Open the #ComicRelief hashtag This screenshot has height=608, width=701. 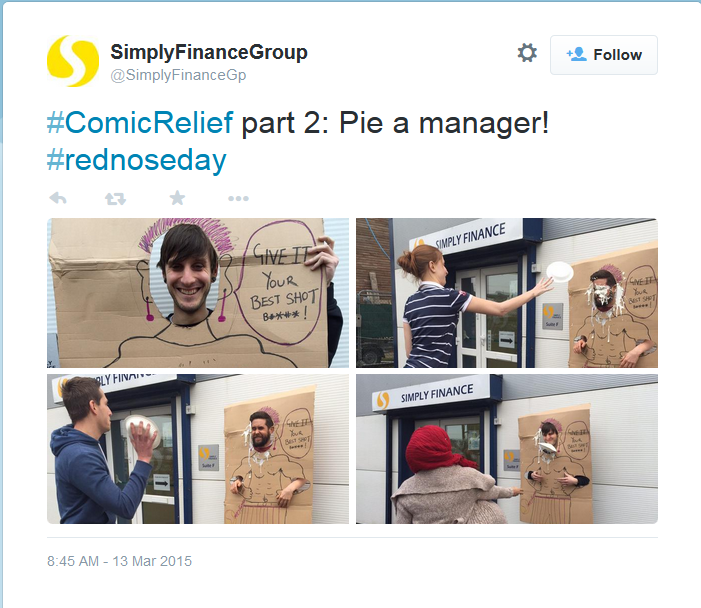(x=140, y=122)
